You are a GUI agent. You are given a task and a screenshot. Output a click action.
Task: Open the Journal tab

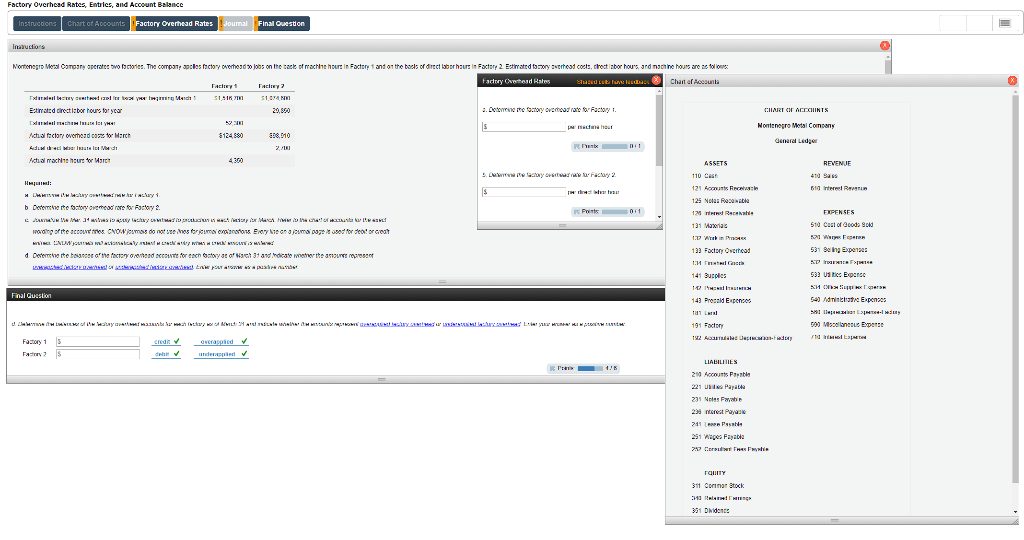pyautogui.click(x=236, y=24)
